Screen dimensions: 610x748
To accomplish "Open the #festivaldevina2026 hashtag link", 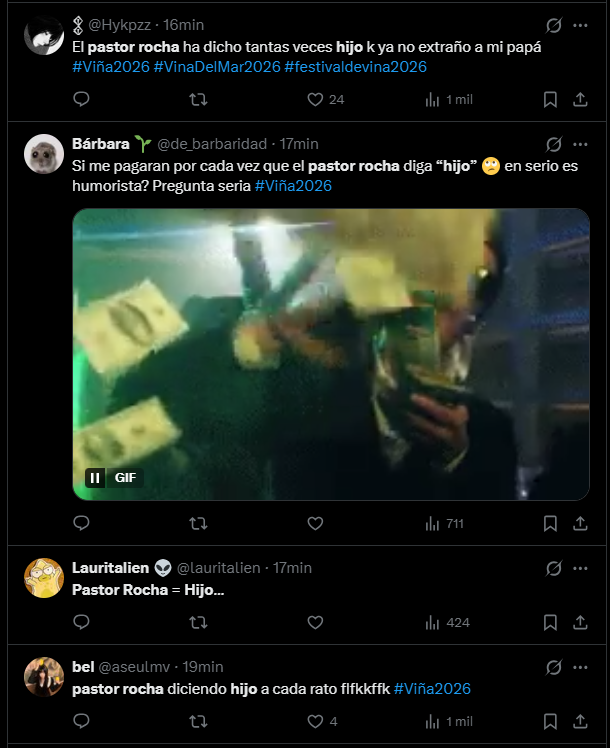I will click(355, 66).
